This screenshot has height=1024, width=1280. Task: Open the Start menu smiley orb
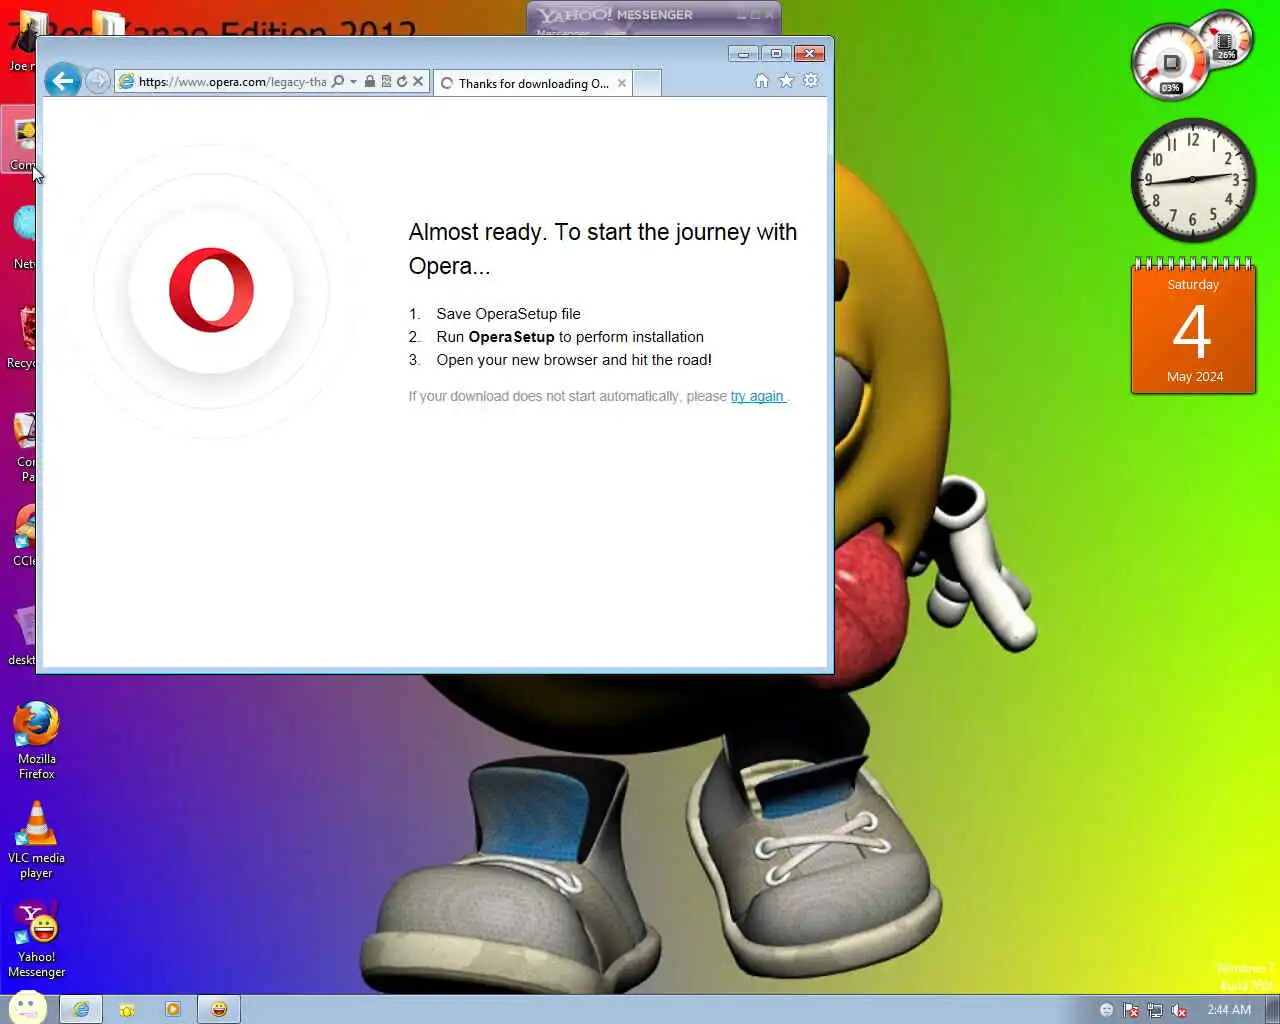click(x=27, y=1008)
